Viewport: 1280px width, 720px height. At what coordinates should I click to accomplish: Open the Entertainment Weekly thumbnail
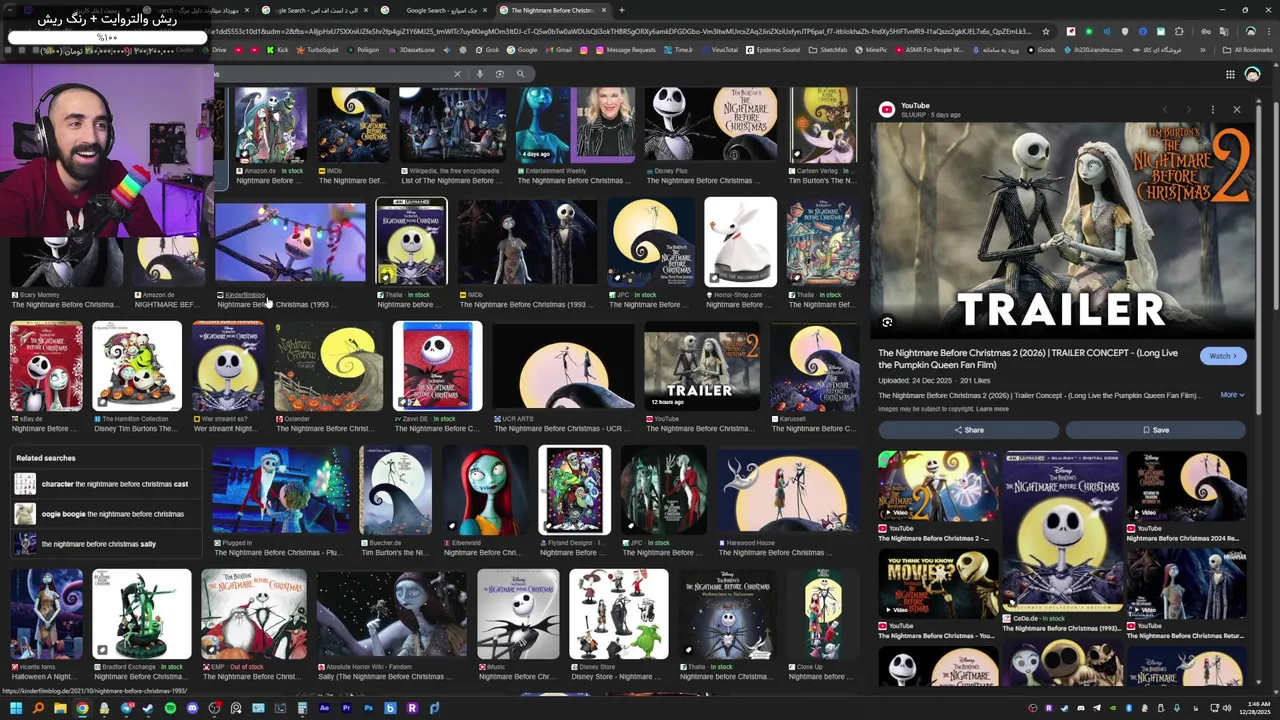point(575,125)
